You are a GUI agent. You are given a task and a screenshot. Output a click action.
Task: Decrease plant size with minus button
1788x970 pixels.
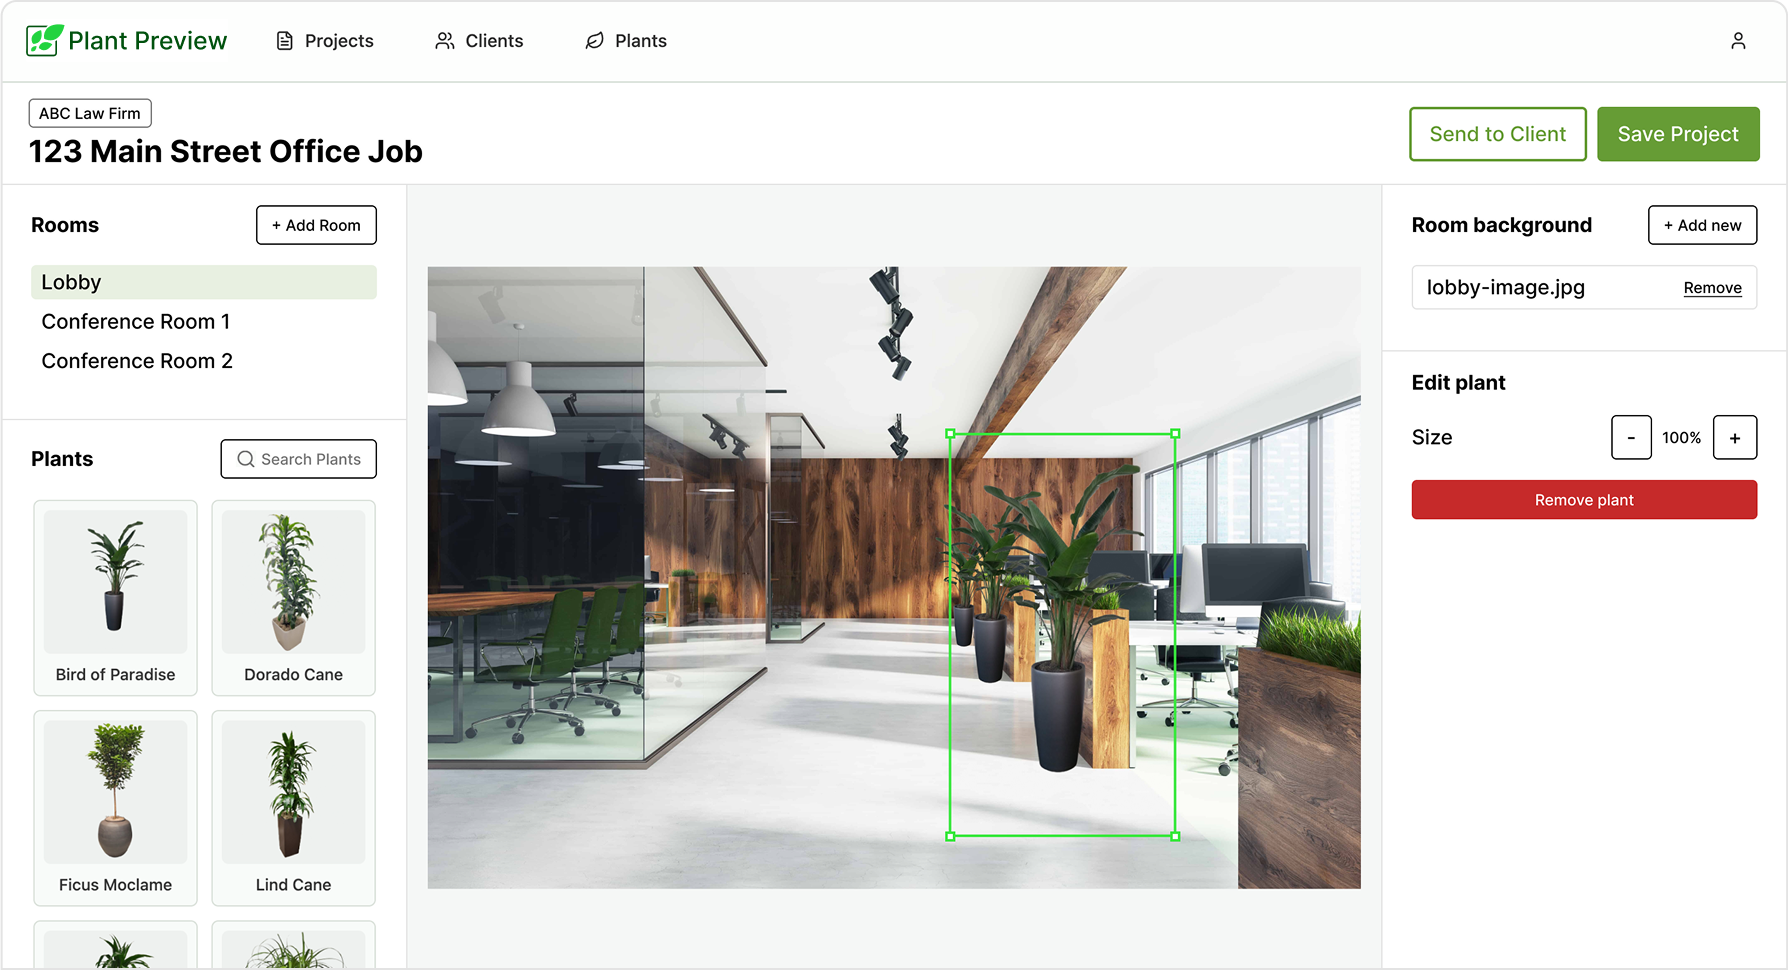click(x=1631, y=438)
